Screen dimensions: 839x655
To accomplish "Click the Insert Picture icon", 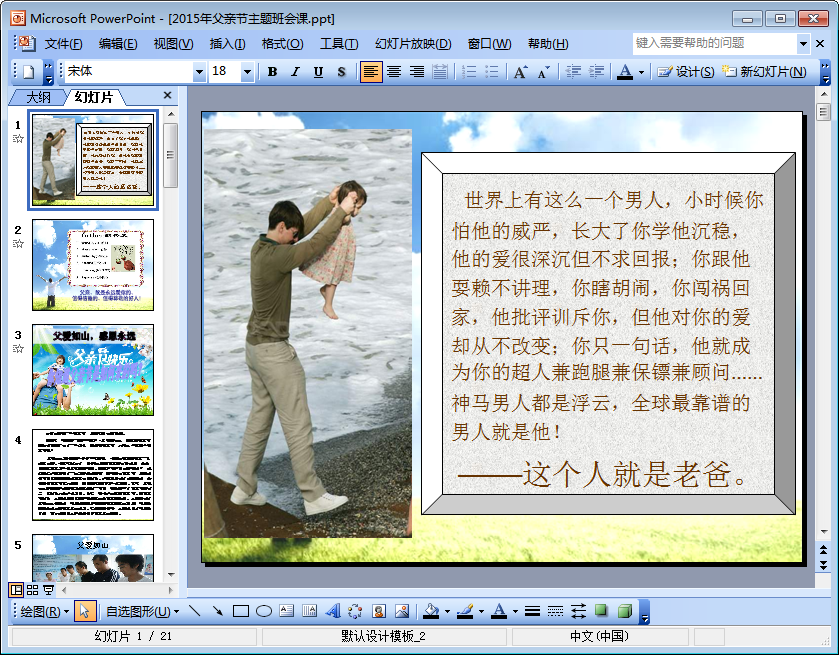I will click(x=402, y=611).
